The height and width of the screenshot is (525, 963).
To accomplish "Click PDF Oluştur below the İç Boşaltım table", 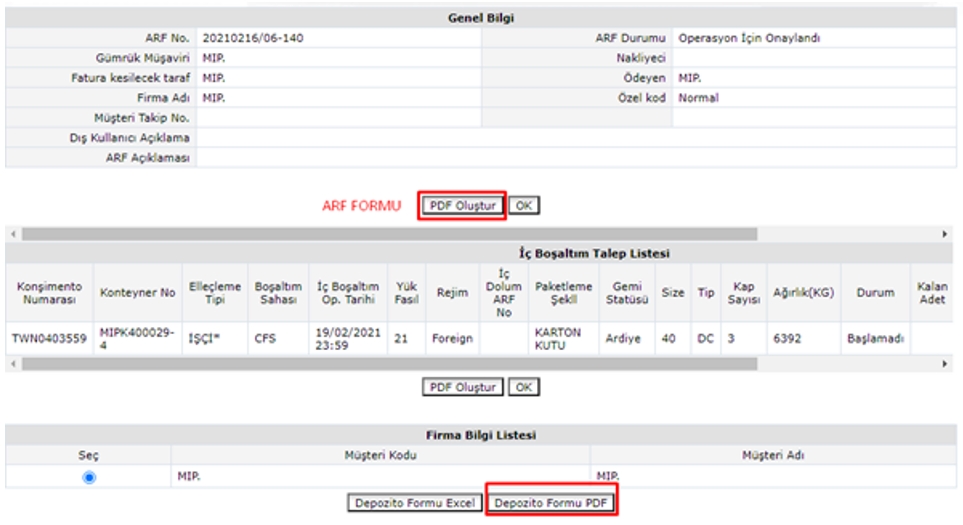I will click(462, 386).
